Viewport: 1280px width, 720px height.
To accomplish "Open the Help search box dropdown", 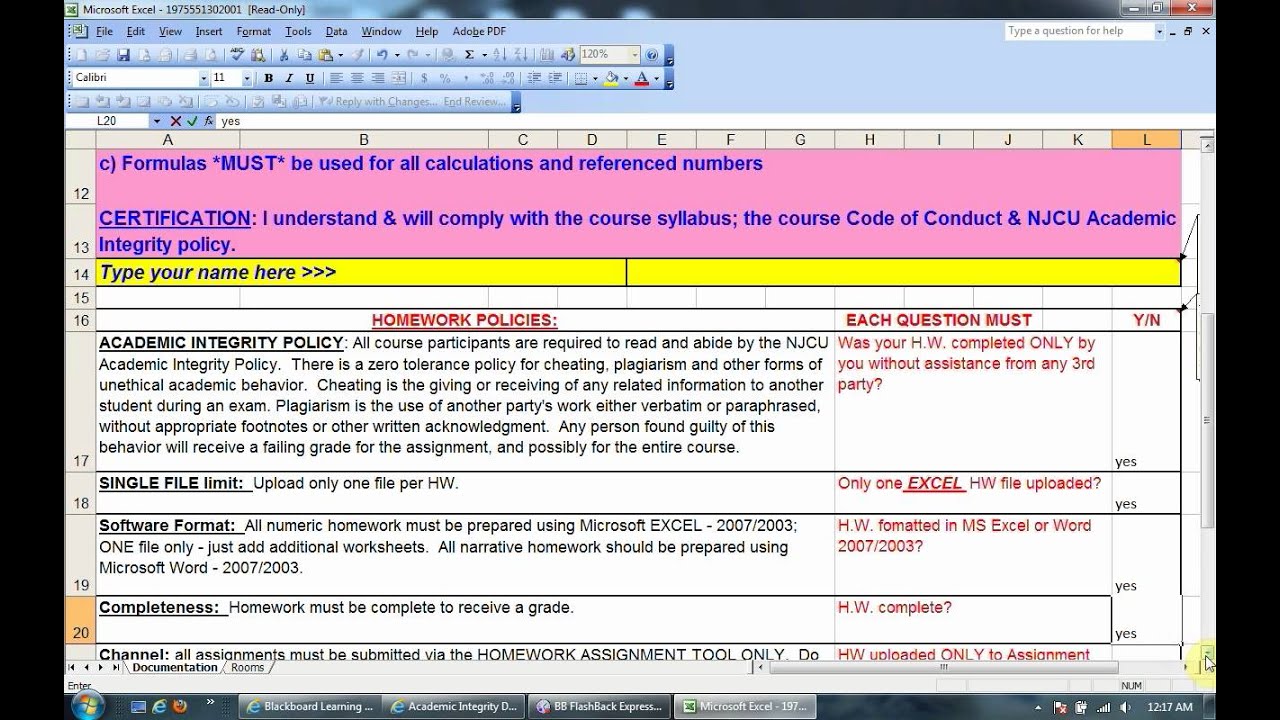I will [x=1159, y=31].
